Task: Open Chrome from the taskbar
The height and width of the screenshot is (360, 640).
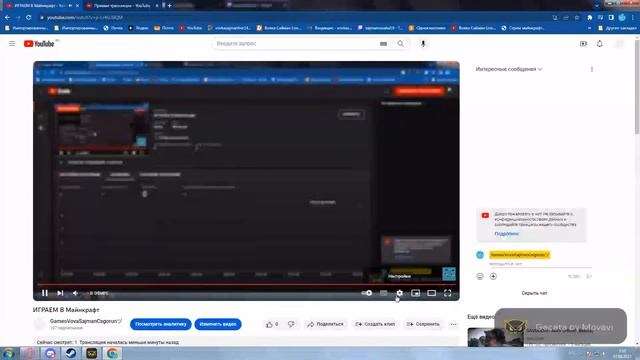Action: pyautogui.click(x=112, y=353)
